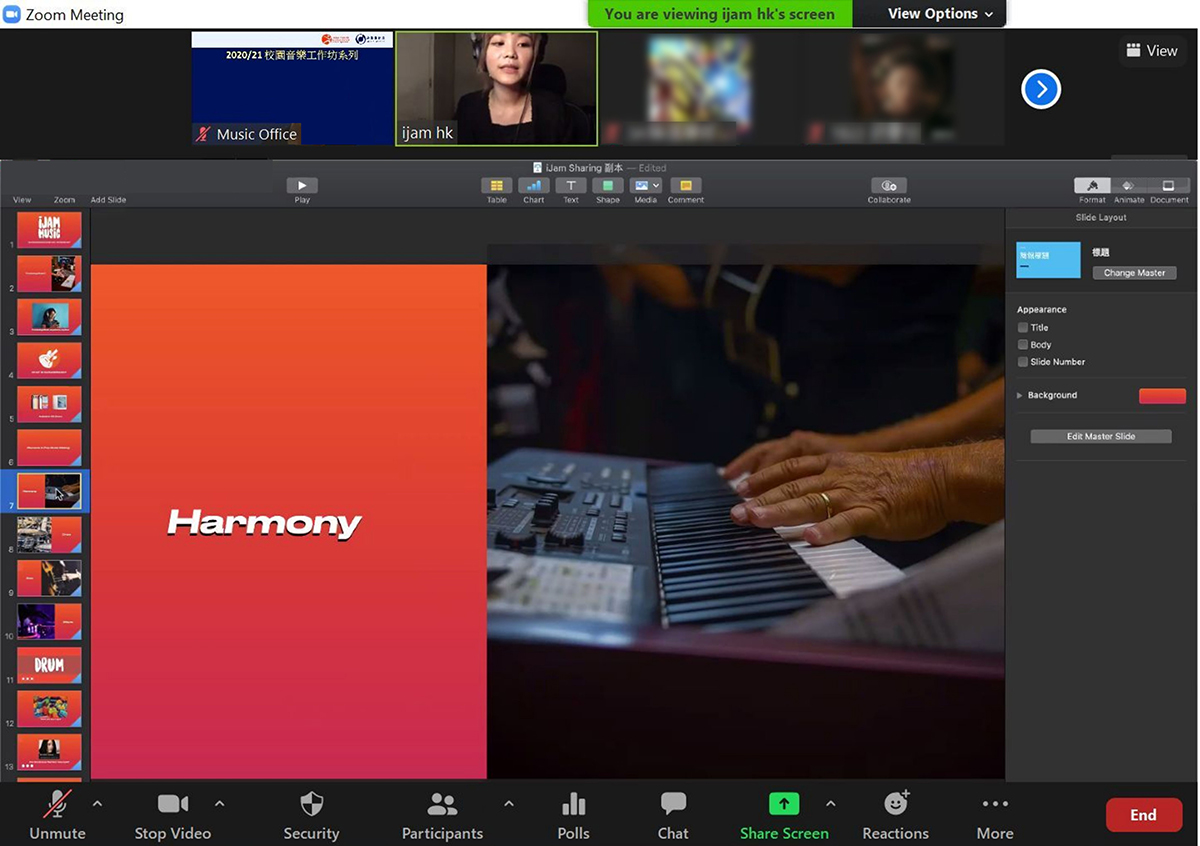Check the Slide Number checkbox

tap(1023, 362)
